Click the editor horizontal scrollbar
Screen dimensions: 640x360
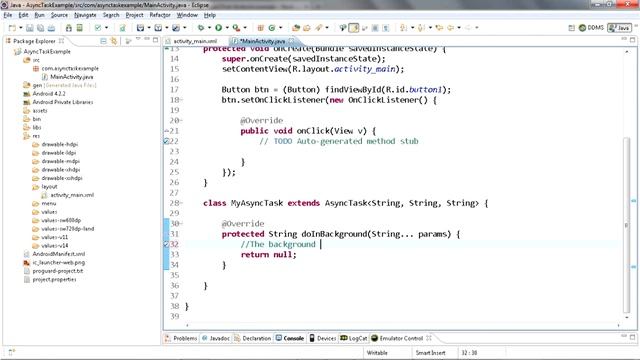point(402,325)
